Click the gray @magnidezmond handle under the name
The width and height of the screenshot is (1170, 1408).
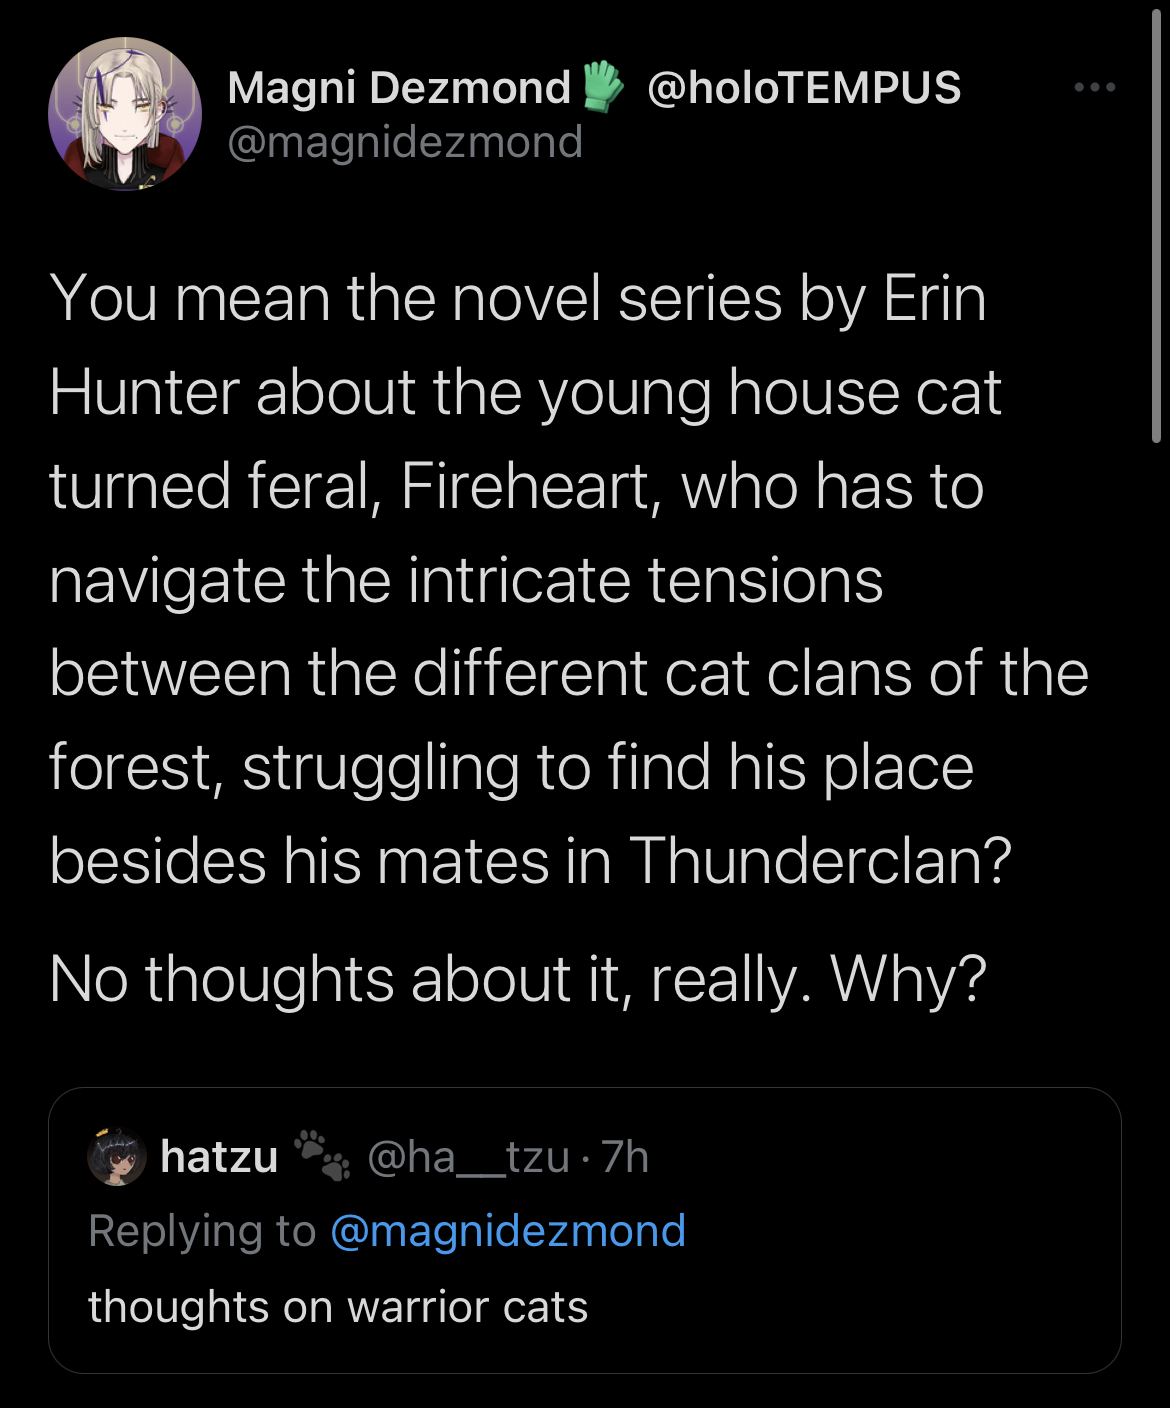coord(405,142)
